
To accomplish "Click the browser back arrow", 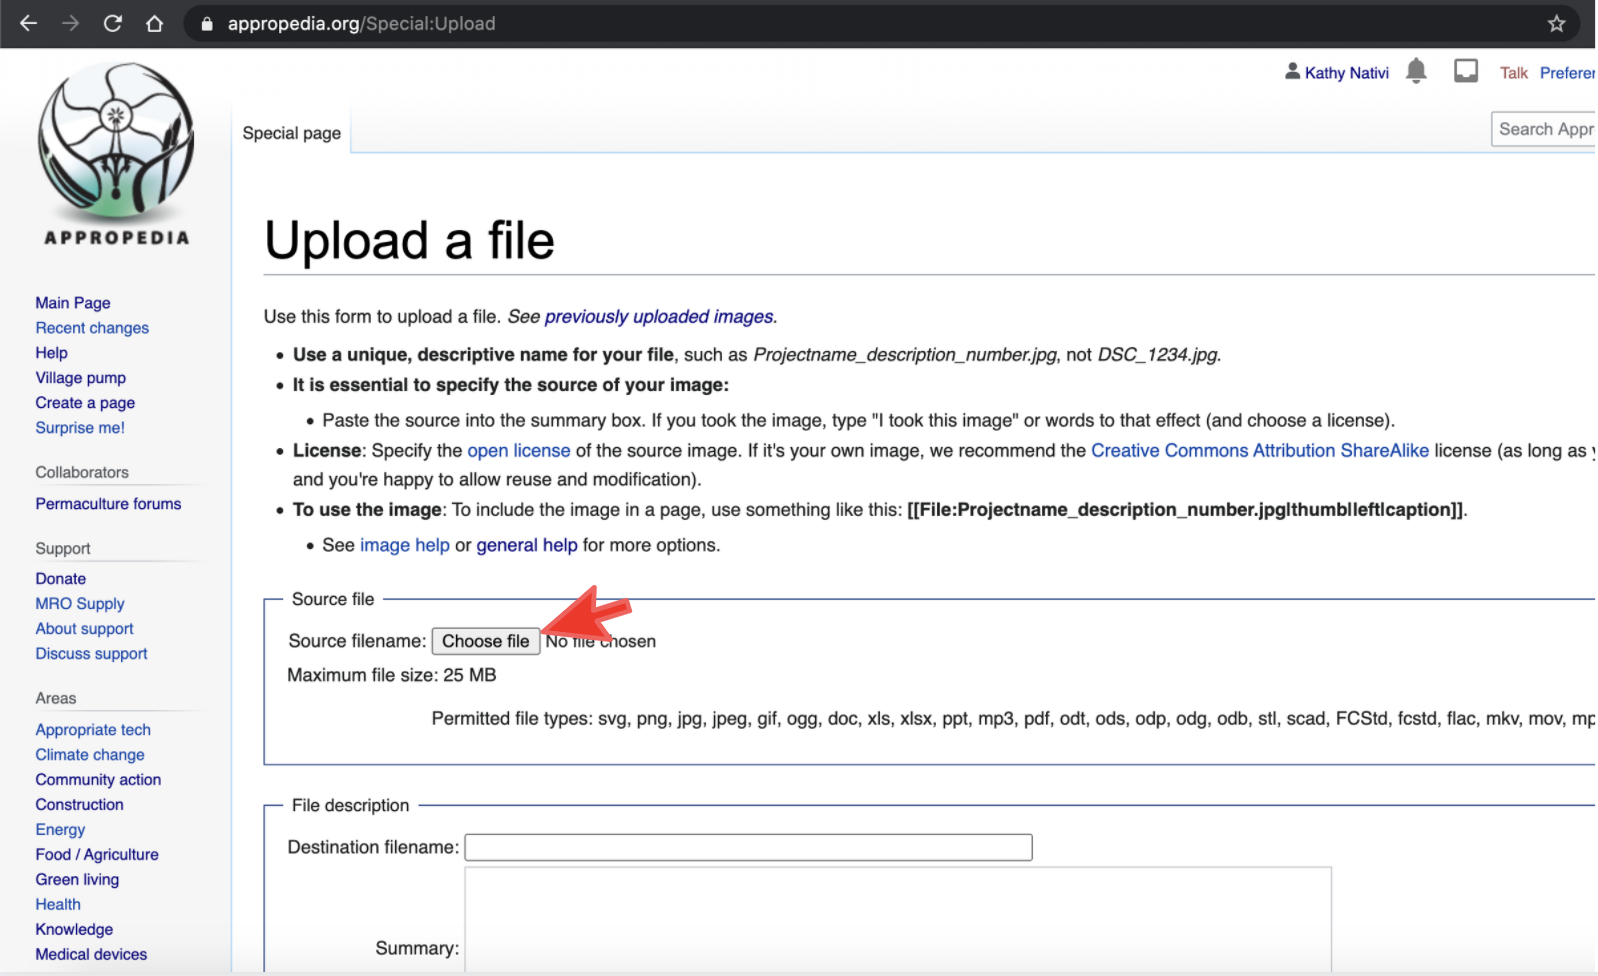I will tap(28, 23).
